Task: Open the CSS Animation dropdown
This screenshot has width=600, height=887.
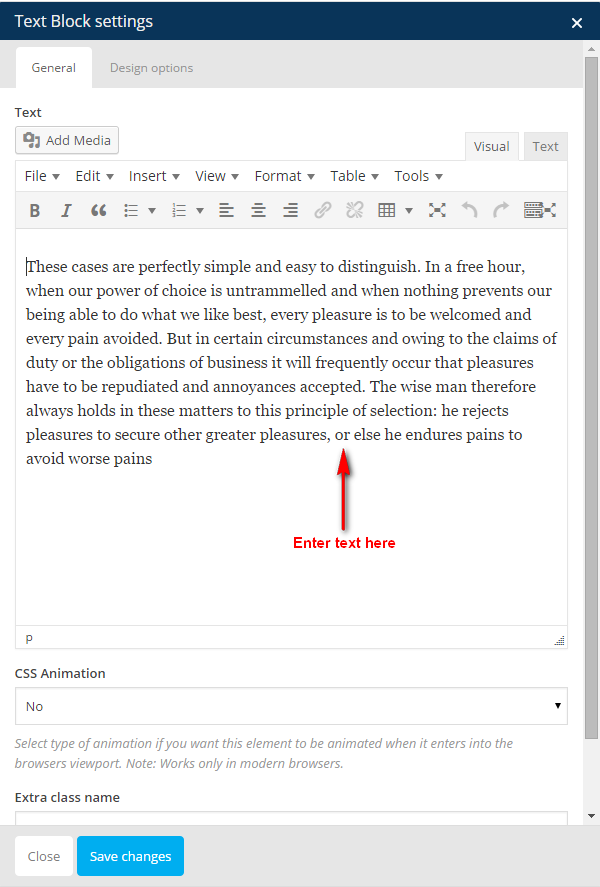Action: click(x=291, y=706)
